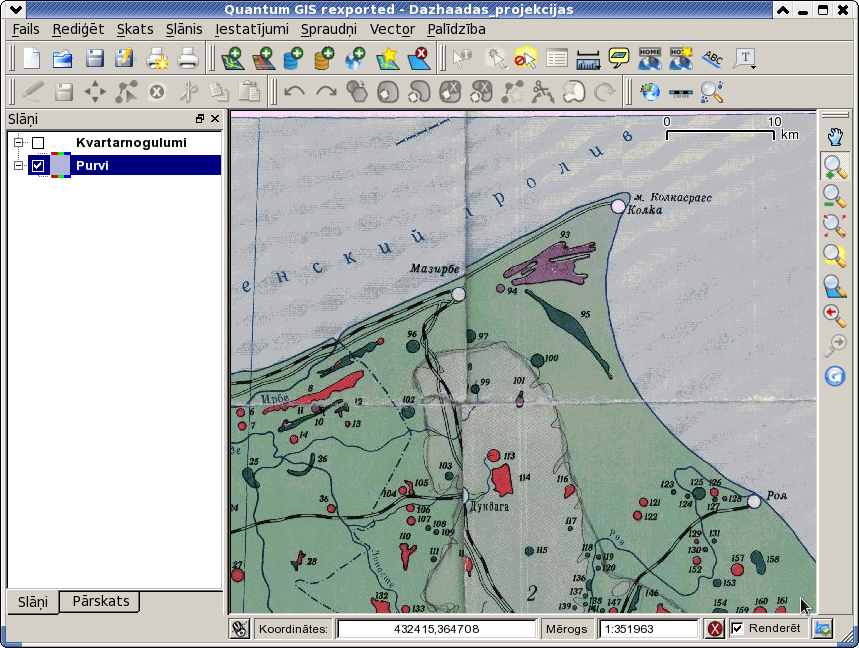Go to last zoom extent
Viewport: 859px width, 648px height.
point(835,316)
